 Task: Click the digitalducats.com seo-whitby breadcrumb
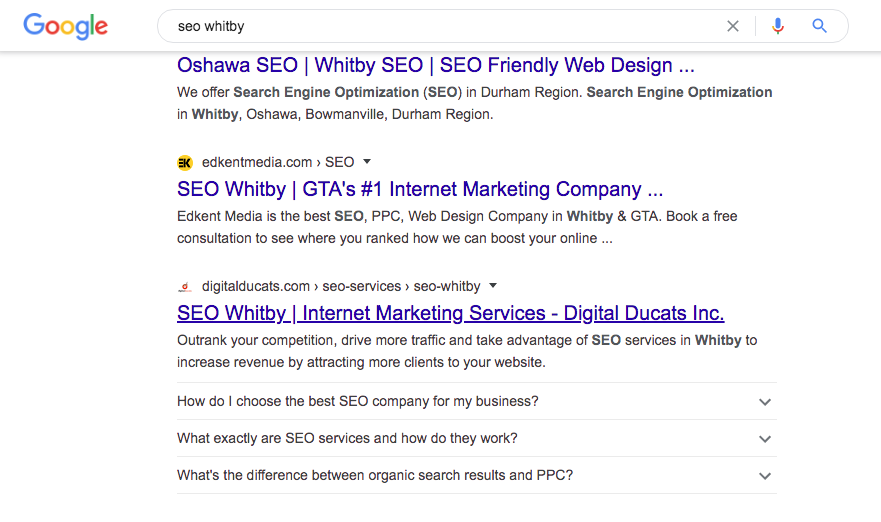[341, 286]
